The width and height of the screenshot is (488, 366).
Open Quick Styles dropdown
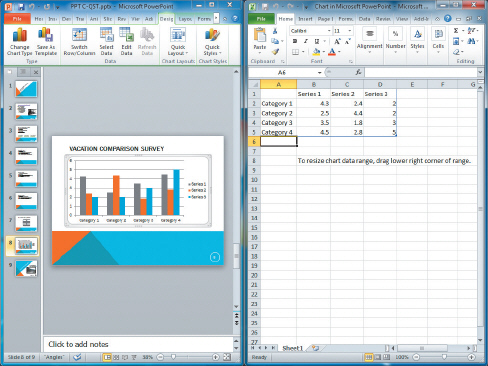tap(212, 42)
